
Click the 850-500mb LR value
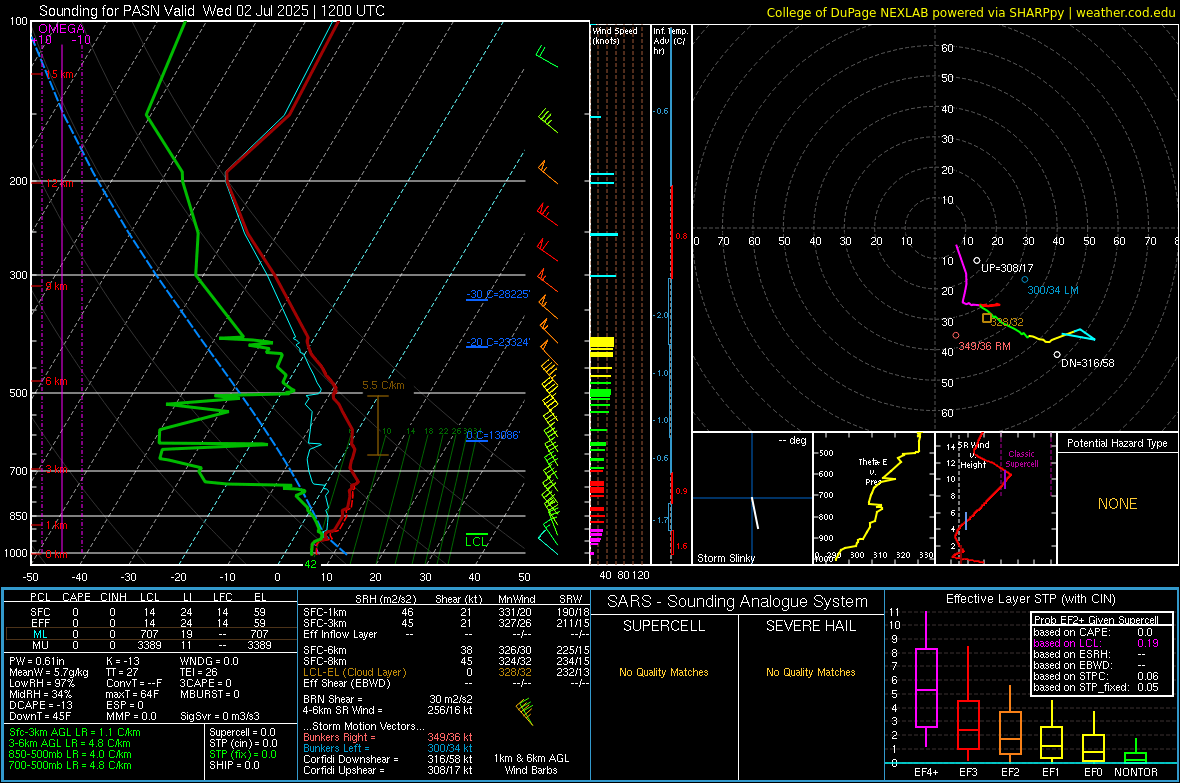pyautogui.click(x=70, y=754)
